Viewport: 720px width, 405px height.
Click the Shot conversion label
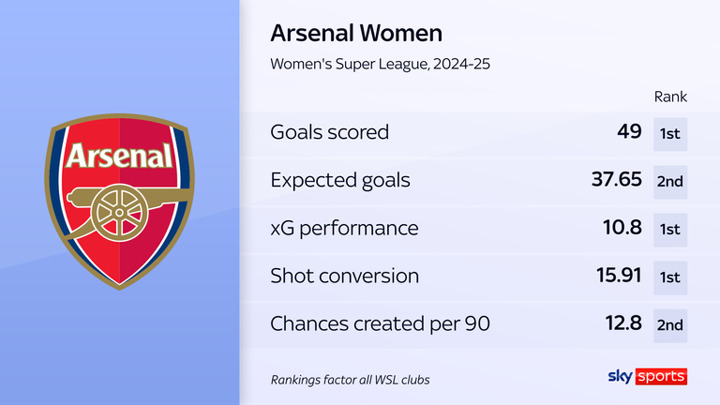(345, 276)
